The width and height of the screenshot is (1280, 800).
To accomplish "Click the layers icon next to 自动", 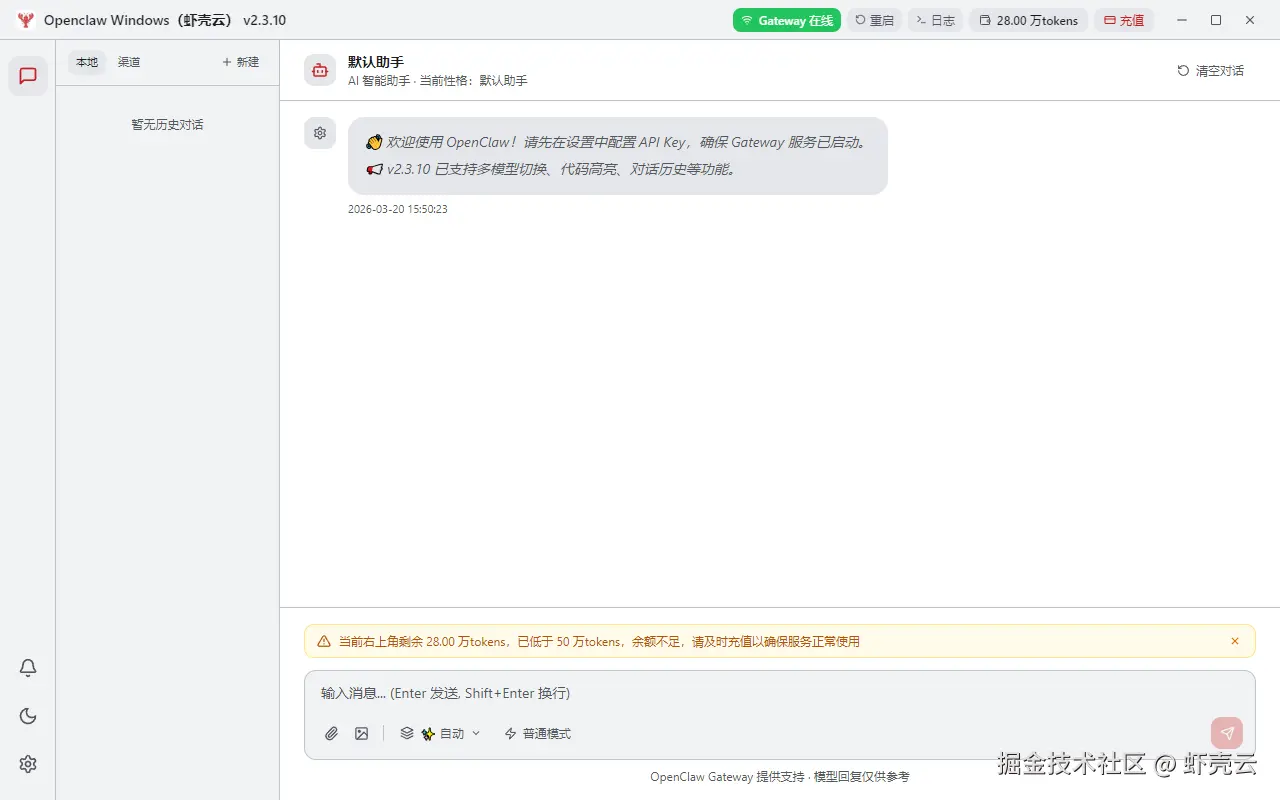I will click(407, 733).
